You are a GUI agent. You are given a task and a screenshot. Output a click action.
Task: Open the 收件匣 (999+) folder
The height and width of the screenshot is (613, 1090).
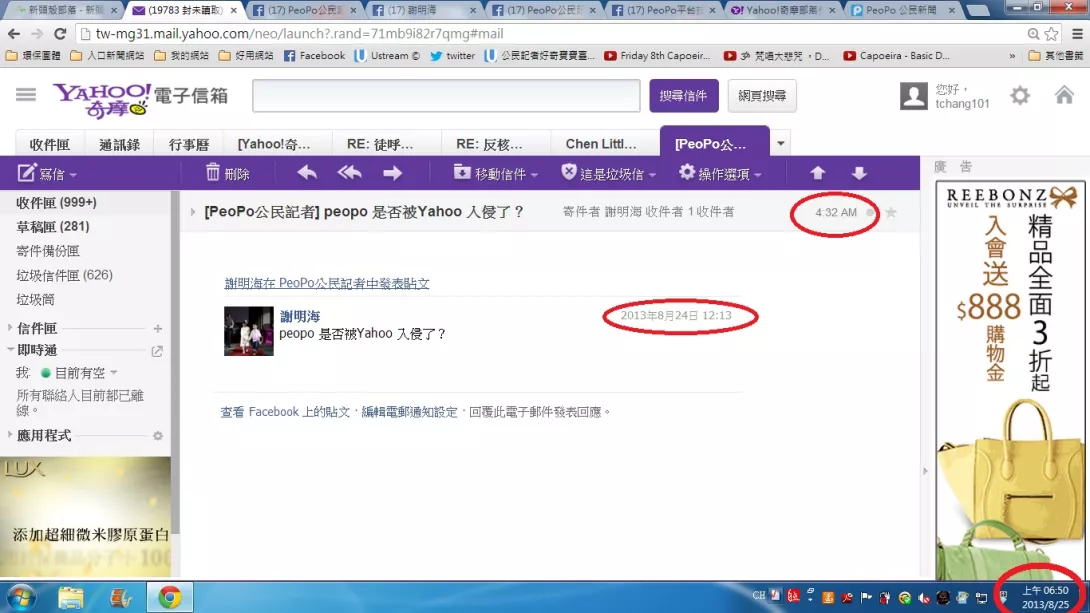tap(57, 202)
